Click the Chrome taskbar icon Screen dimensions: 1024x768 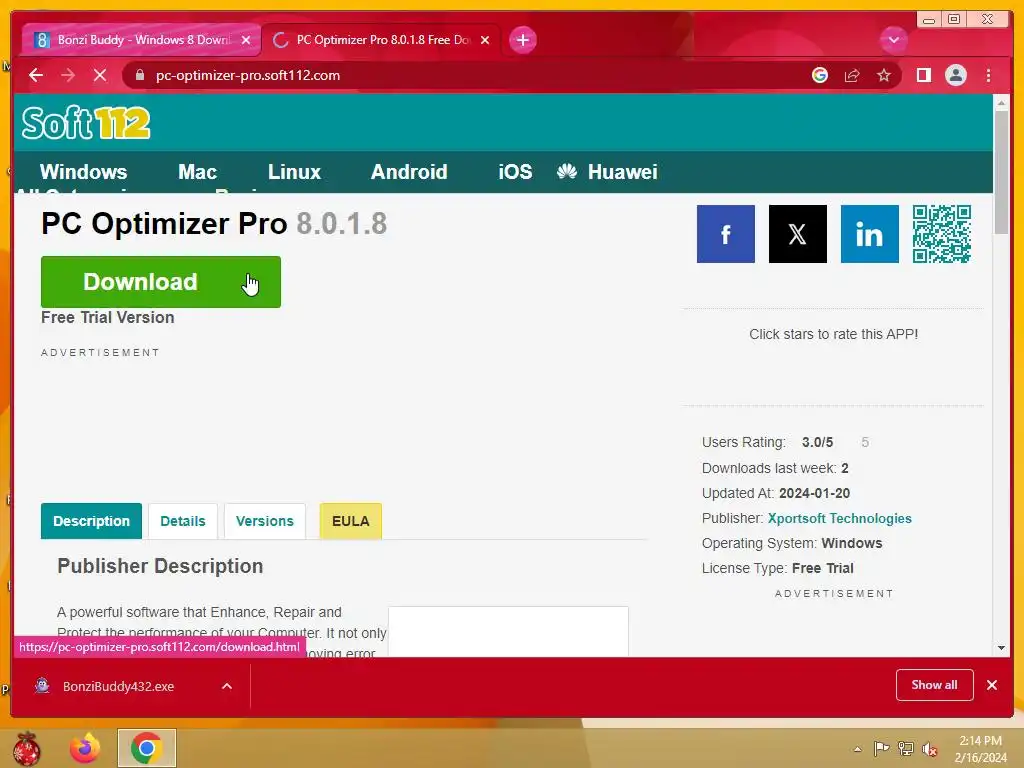(146, 748)
